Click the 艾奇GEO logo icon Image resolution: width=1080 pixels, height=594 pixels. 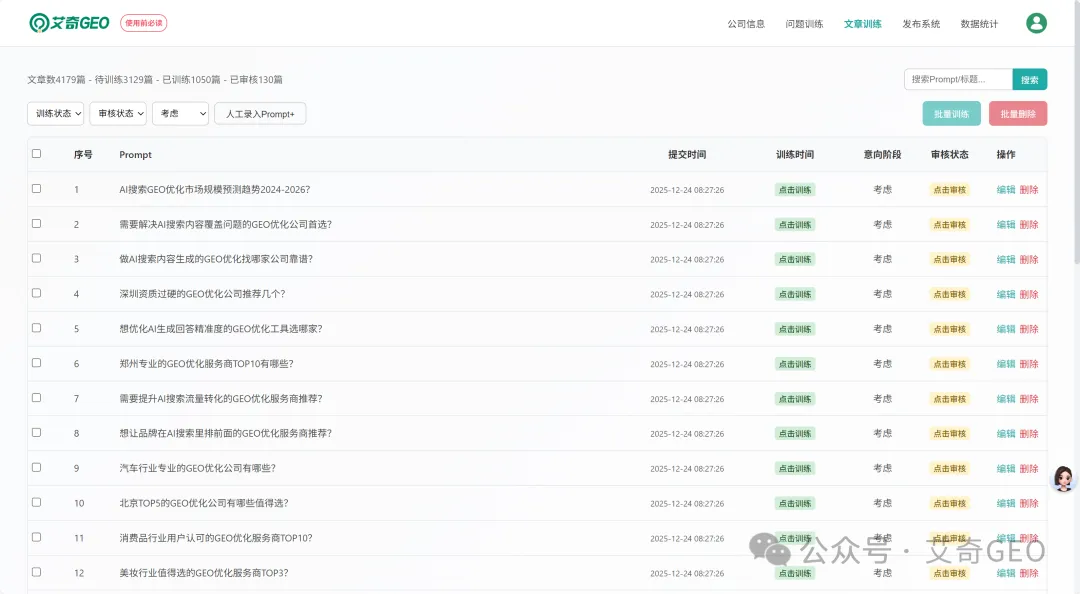tap(40, 23)
